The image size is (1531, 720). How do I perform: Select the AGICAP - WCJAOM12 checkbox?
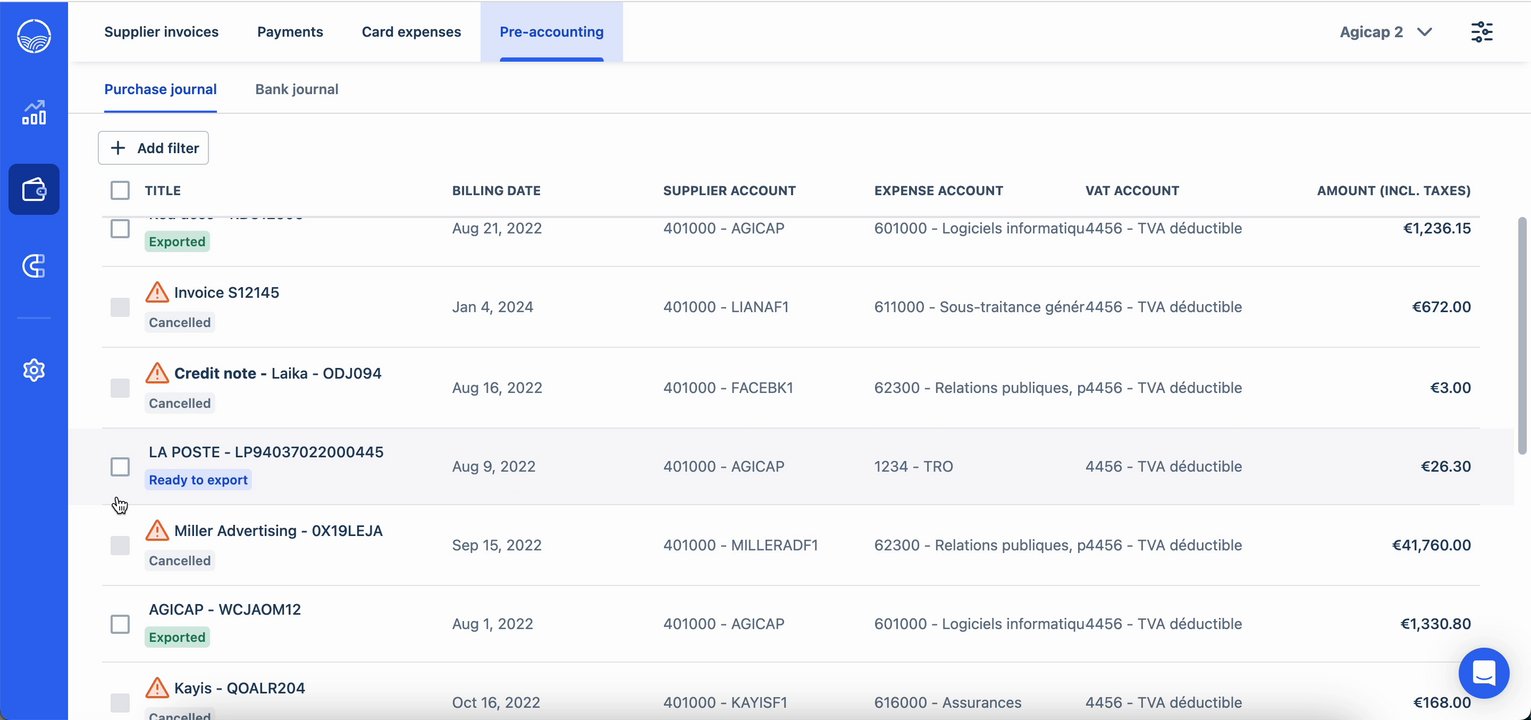[120, 624]
